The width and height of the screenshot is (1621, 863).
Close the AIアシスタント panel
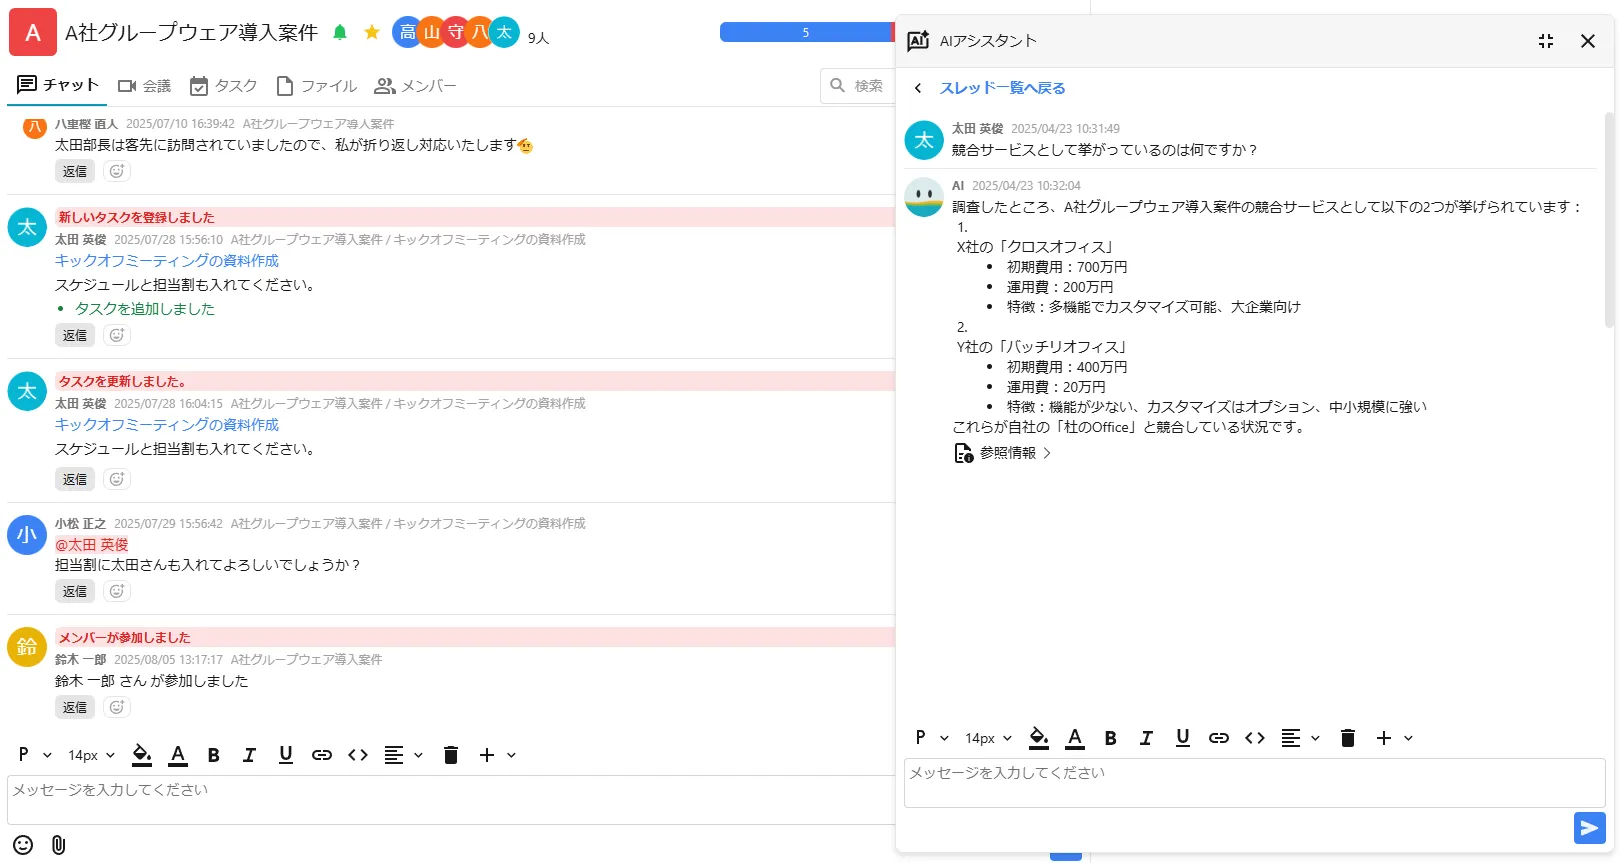pos(1588,41)
